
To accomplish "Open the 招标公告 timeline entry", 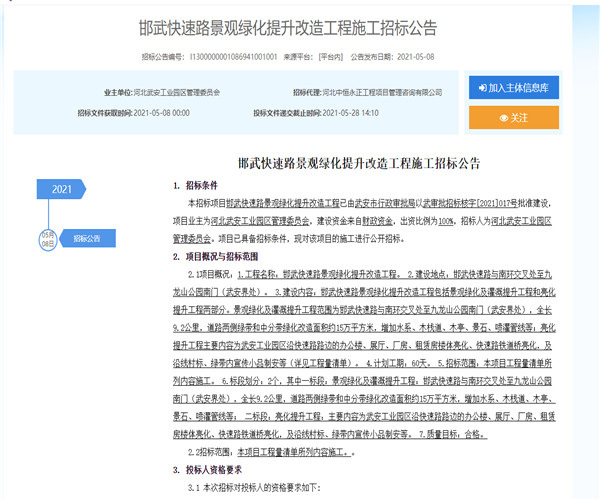I will pyautogui.click(x=87, y=239).
